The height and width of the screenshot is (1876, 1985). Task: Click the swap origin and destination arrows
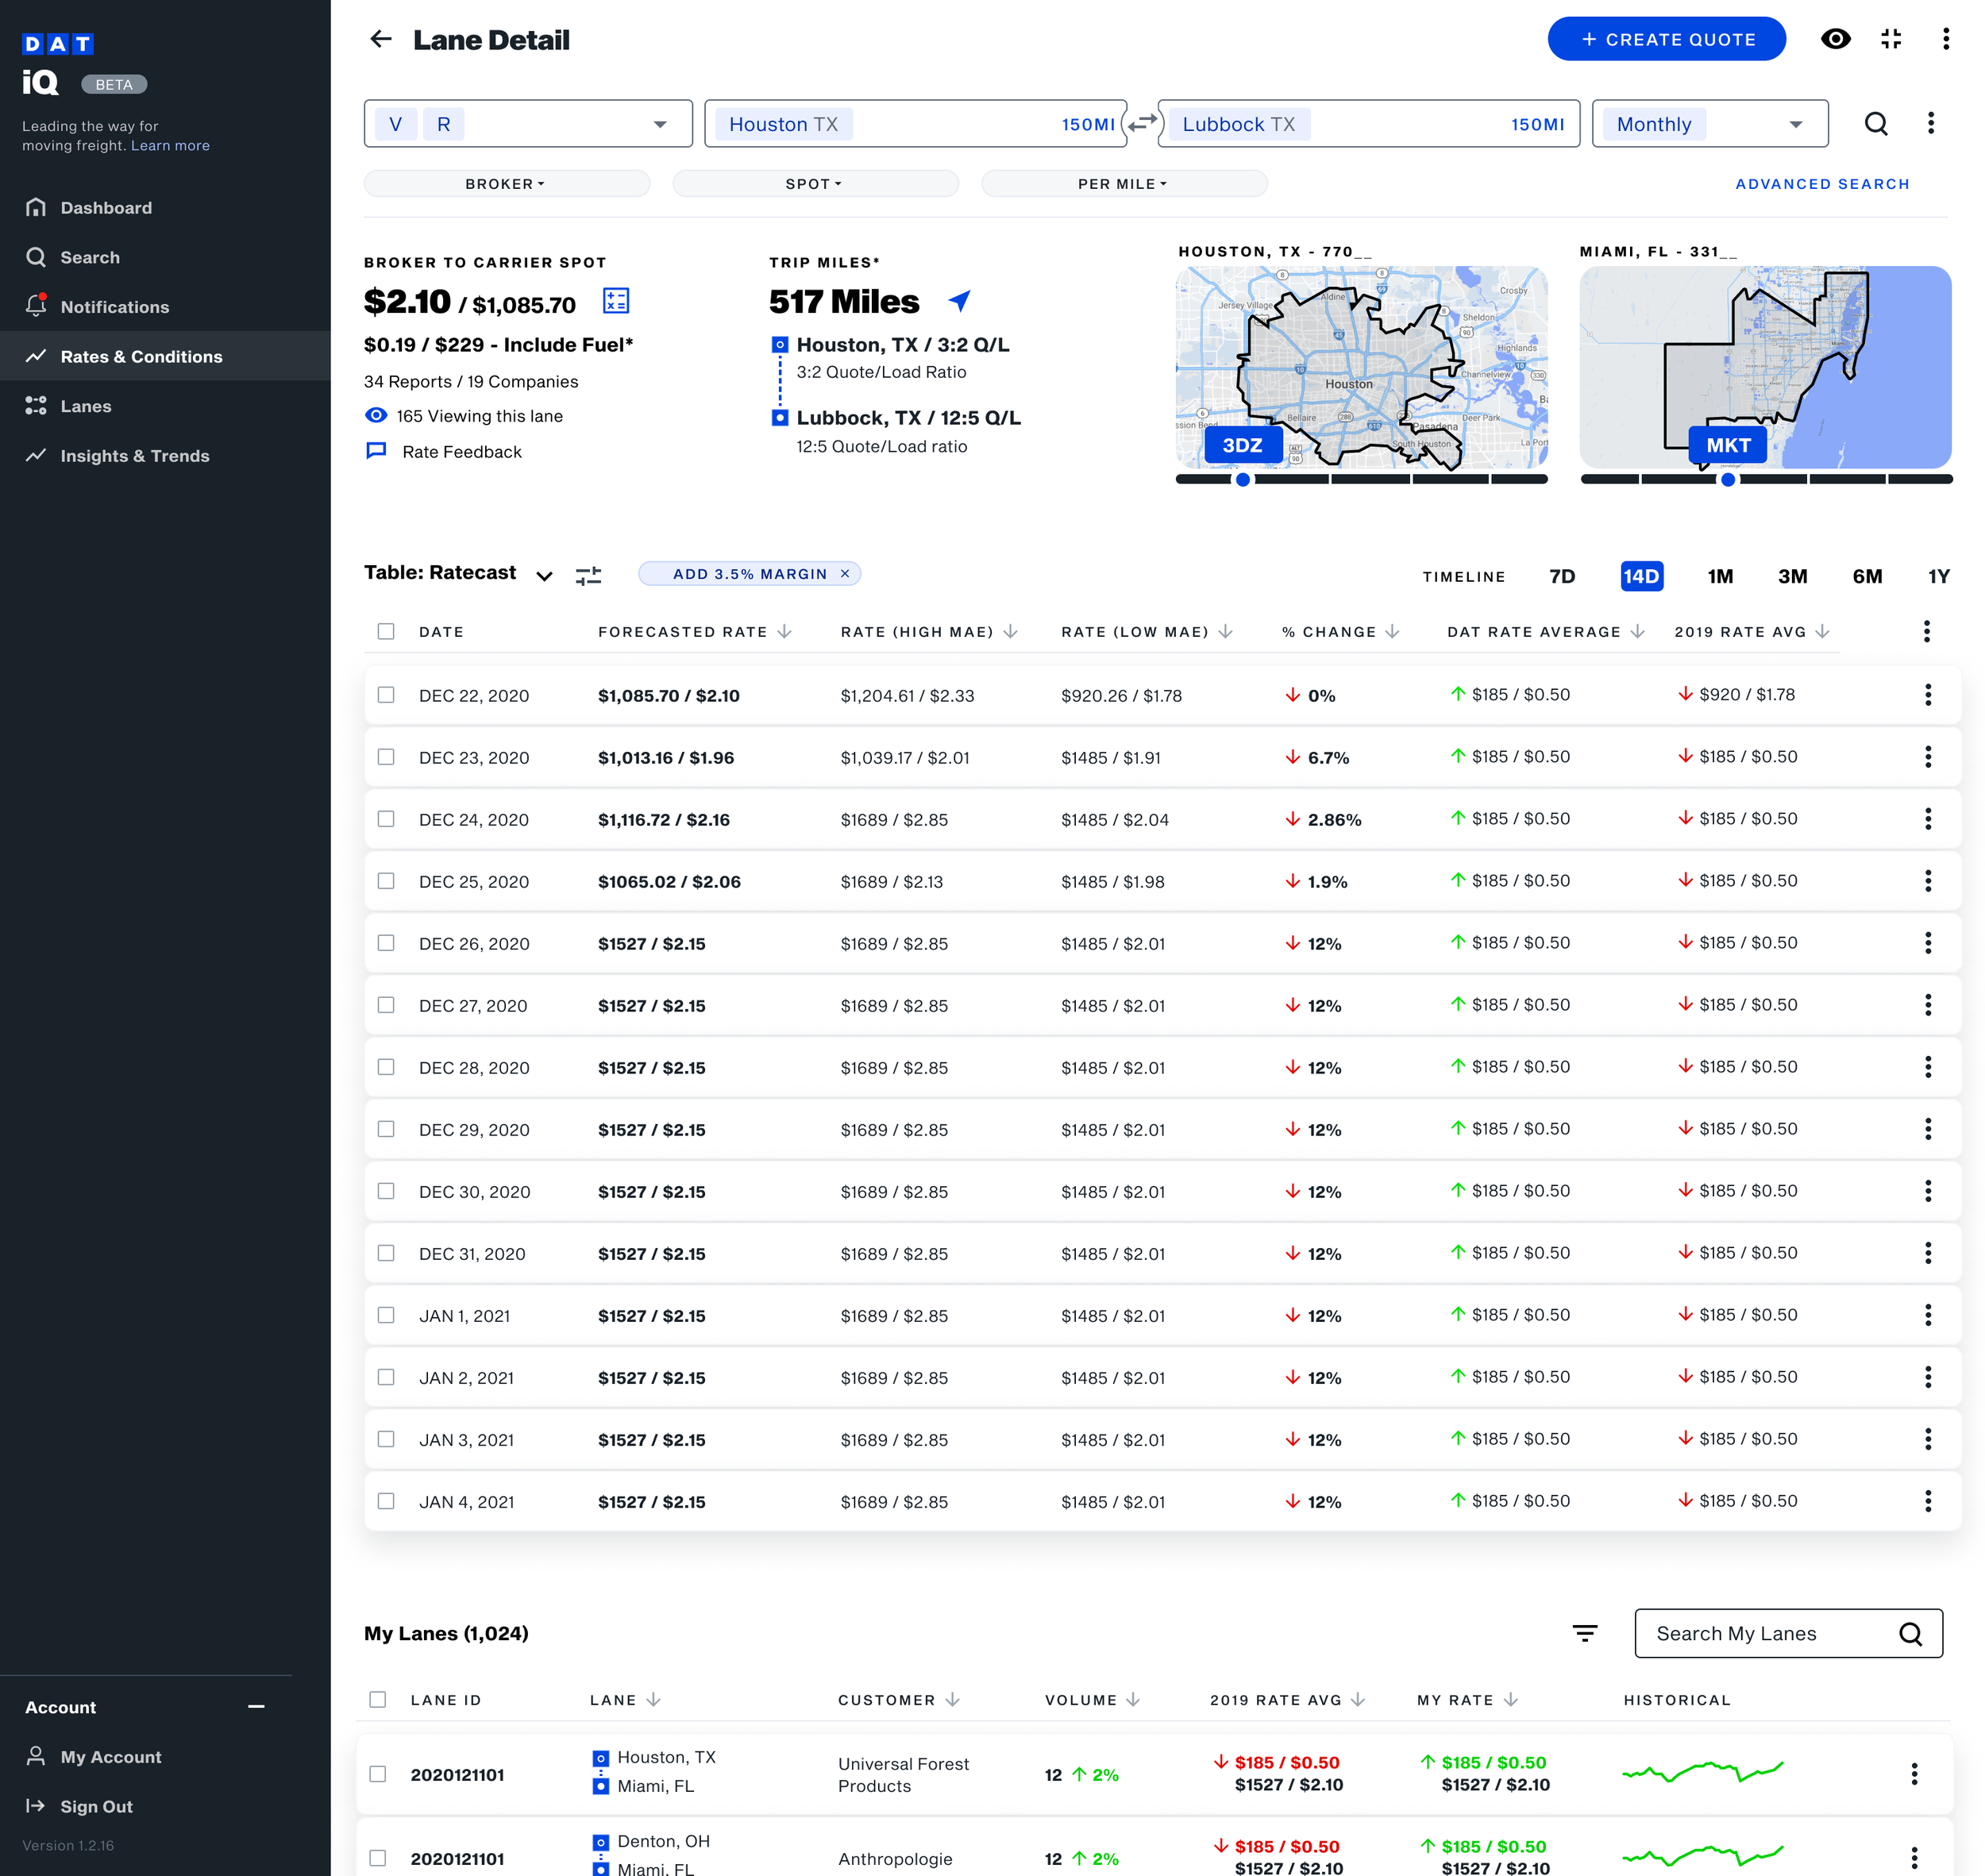point(1142,123)
